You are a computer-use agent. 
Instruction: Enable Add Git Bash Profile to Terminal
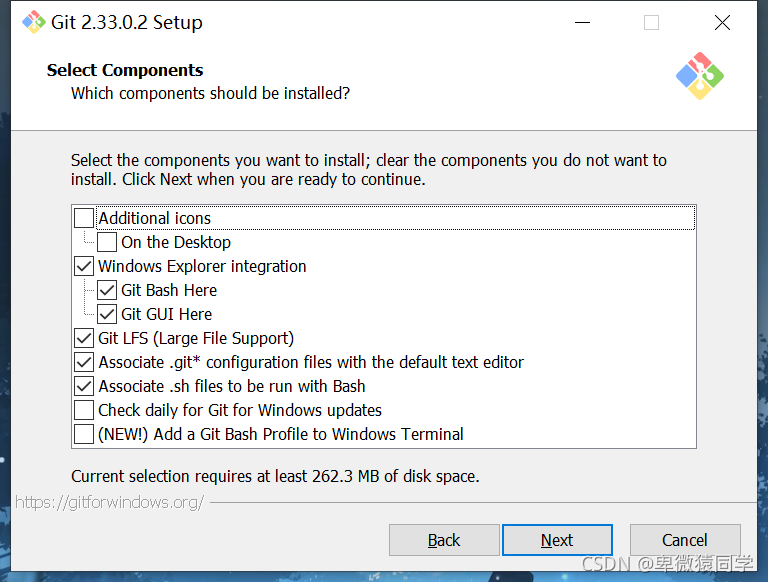(84, 434)
